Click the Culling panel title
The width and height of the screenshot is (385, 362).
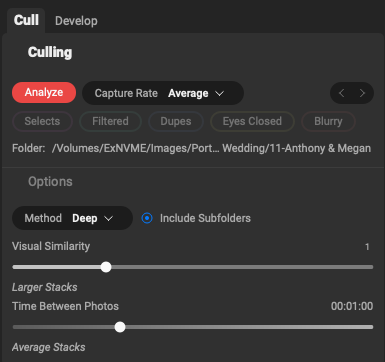pos(50,52)
